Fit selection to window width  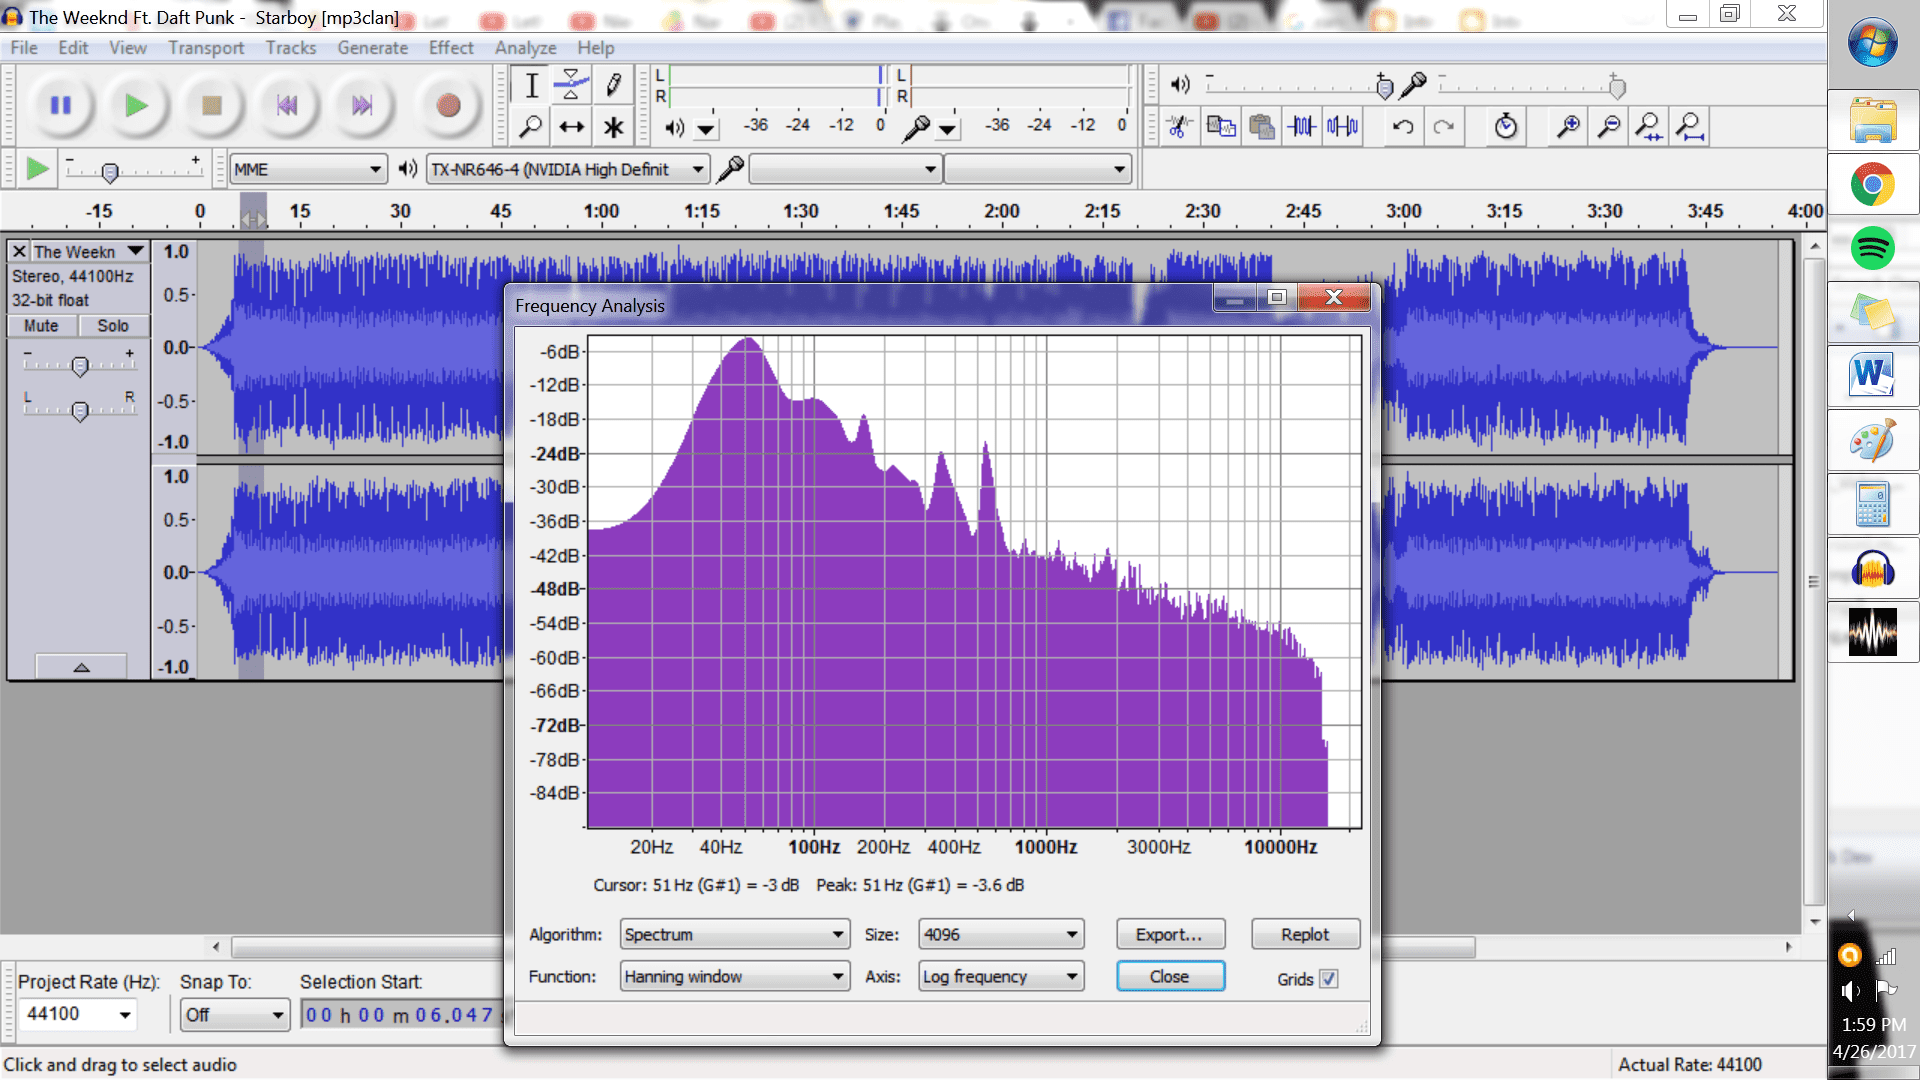click(1649, 127)
